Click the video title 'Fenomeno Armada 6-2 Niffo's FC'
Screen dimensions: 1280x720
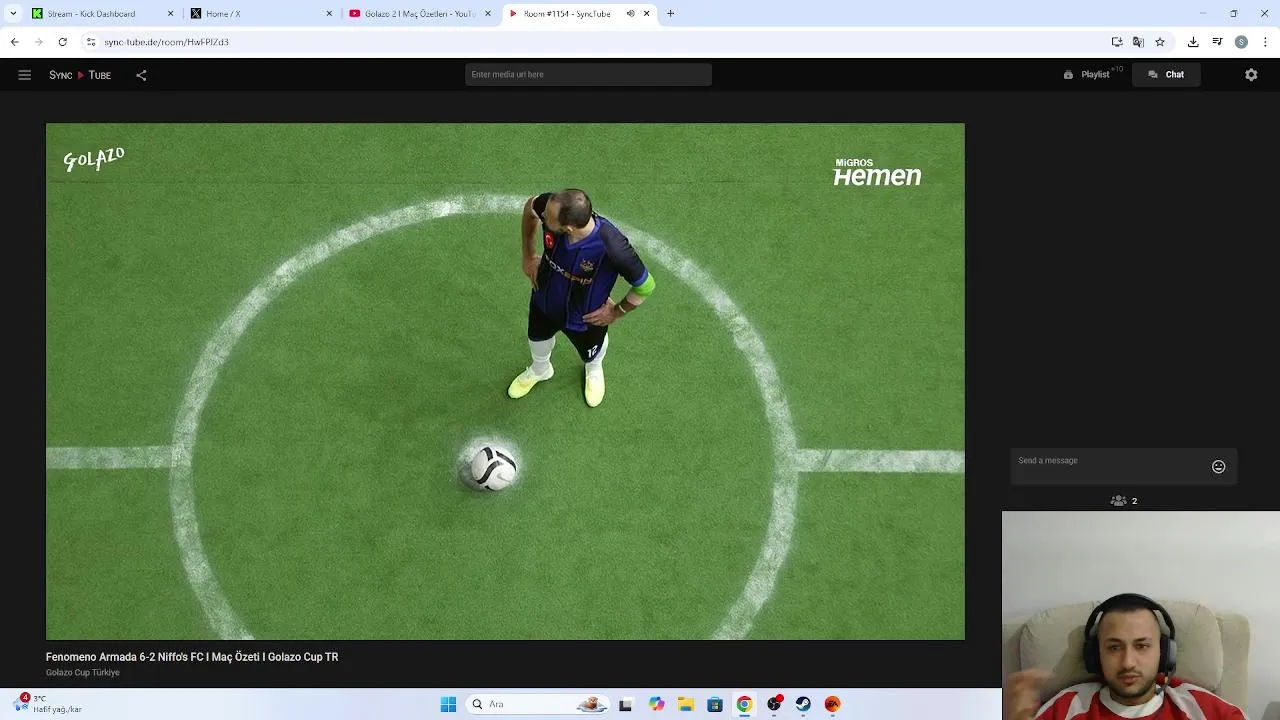(192, 657)
